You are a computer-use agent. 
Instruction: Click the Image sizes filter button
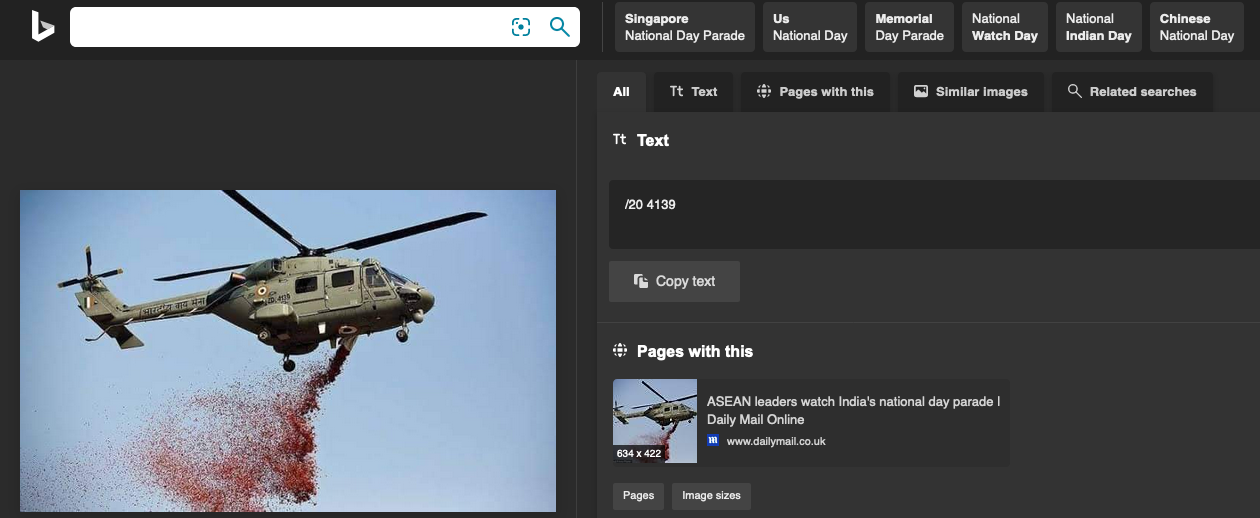[711, 496]
